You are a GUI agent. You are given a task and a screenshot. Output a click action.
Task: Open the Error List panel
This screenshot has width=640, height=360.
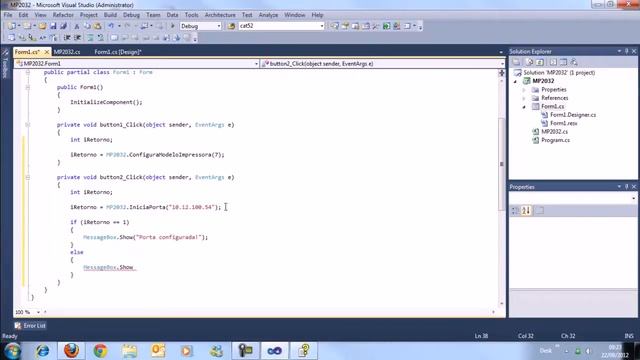tap(30, 326)
